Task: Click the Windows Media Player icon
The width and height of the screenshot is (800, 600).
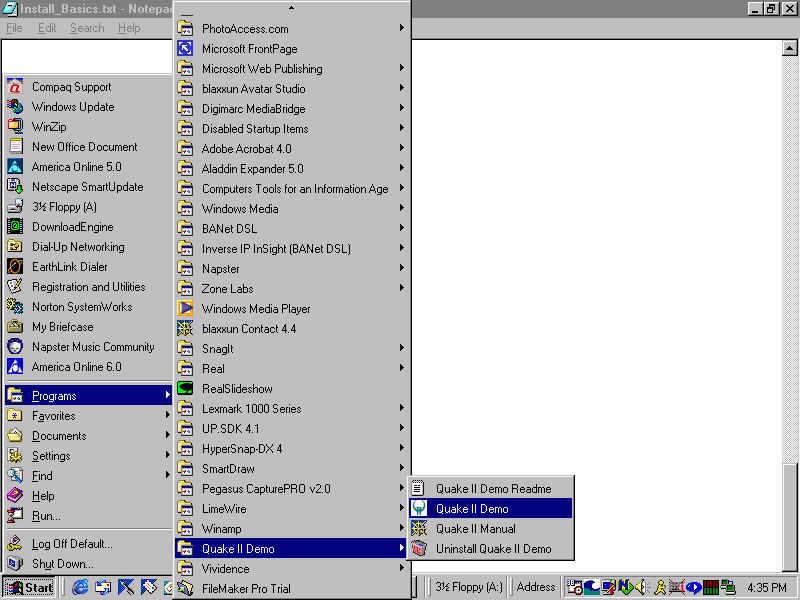Action: click(185, 309)
